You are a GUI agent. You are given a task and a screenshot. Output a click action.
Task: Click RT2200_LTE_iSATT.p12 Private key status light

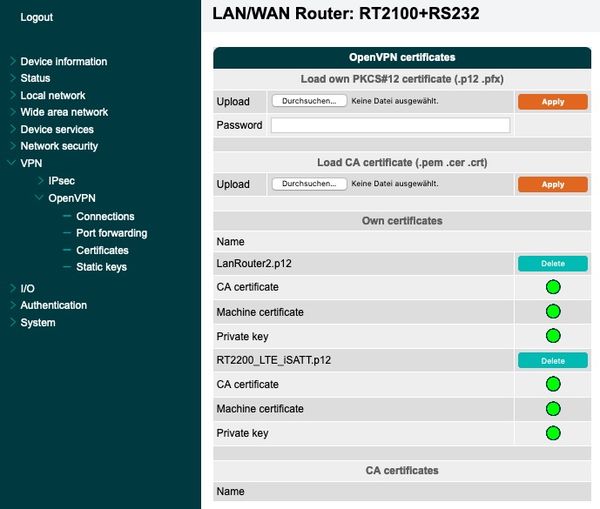[553, 433]
